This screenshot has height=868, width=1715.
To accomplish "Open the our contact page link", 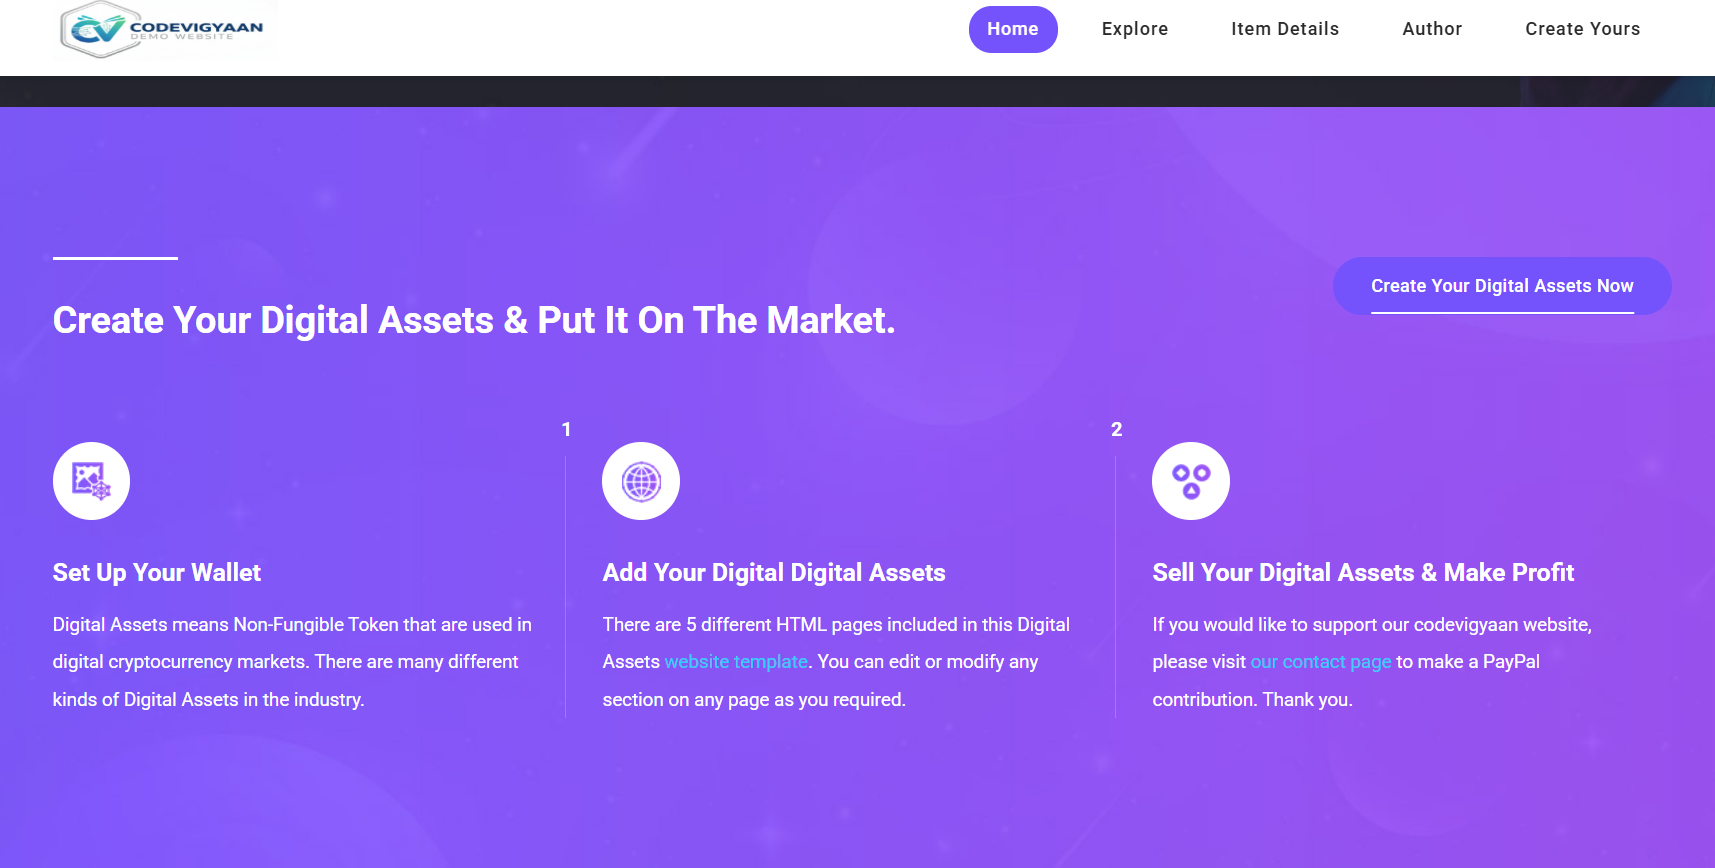I will point(1320,662).
